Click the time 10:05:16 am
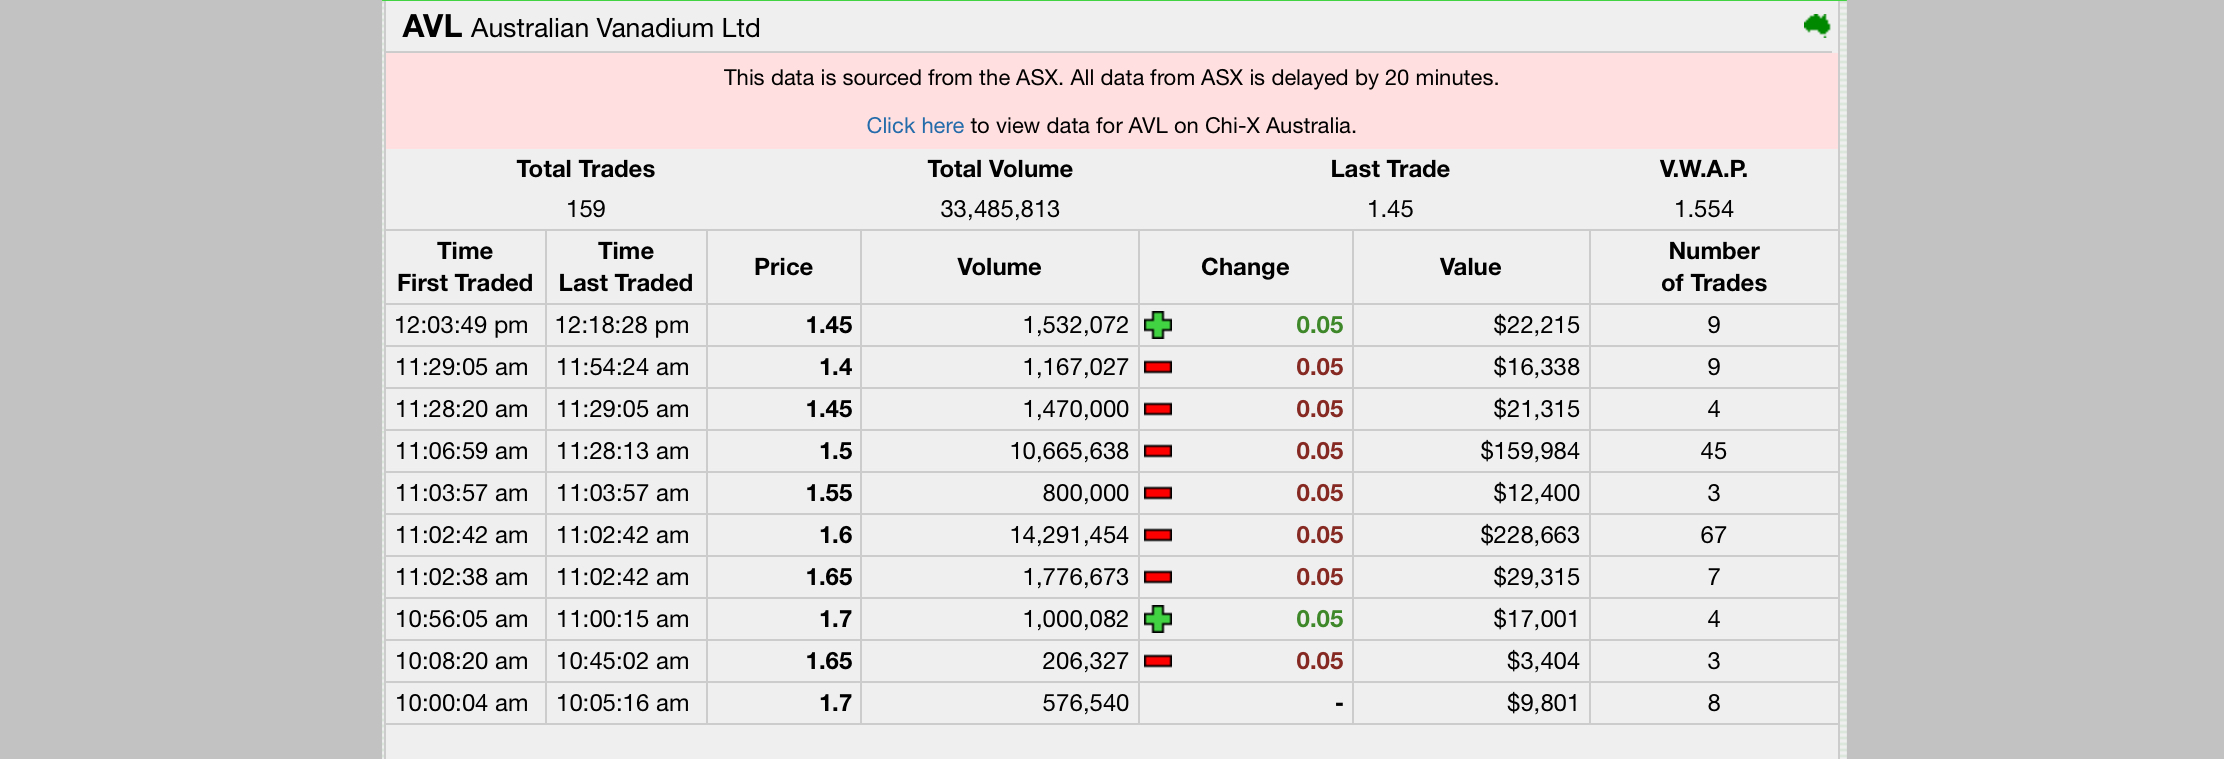This screenshot has width=2224, height=759. (x=622, y=703)
